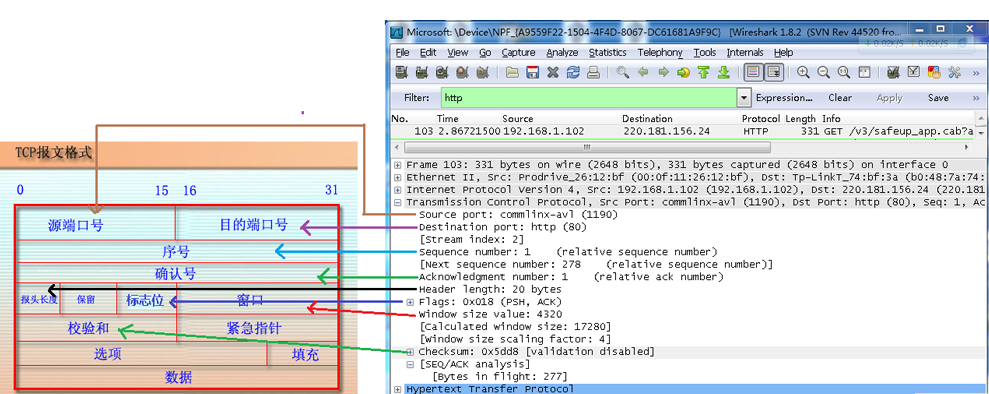Open the Analyze menu
989x394 pixels.
562,52
